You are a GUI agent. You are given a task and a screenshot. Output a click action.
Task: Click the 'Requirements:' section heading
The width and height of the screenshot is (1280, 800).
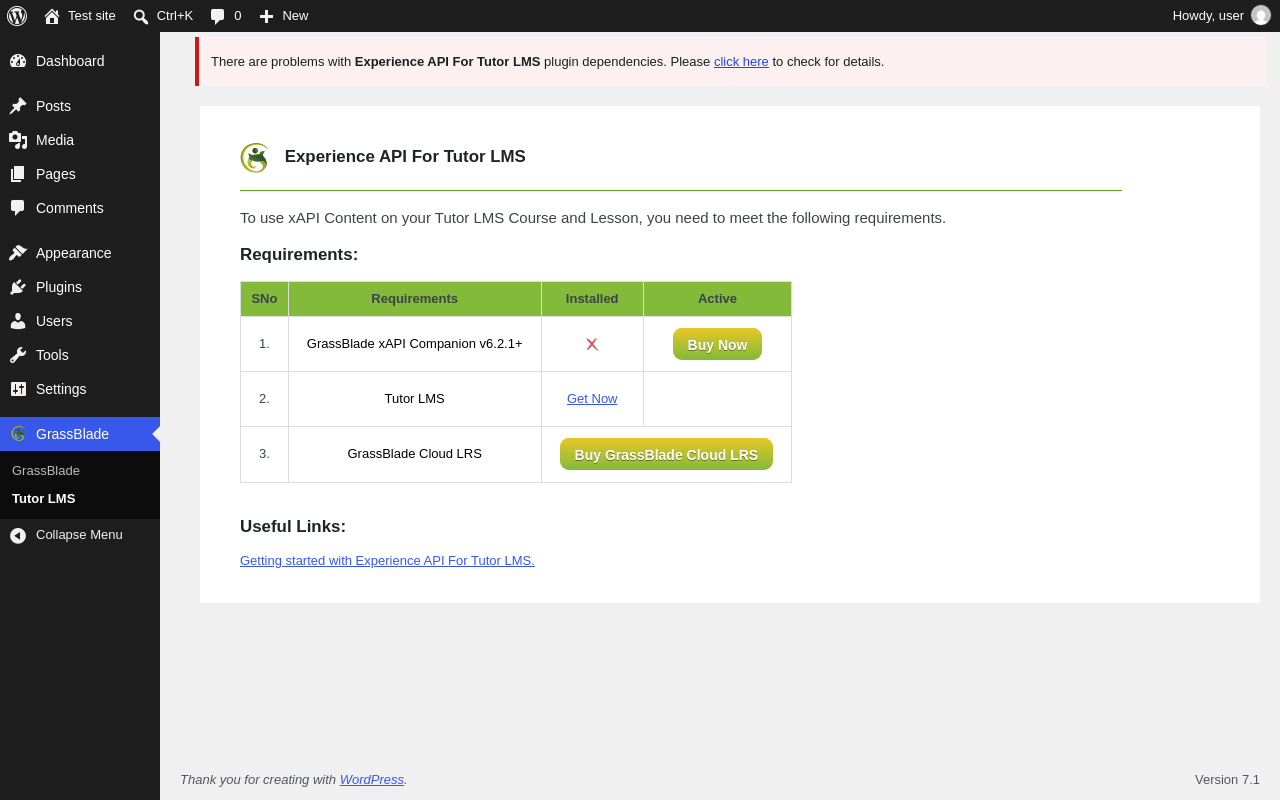tap(299, 255)
